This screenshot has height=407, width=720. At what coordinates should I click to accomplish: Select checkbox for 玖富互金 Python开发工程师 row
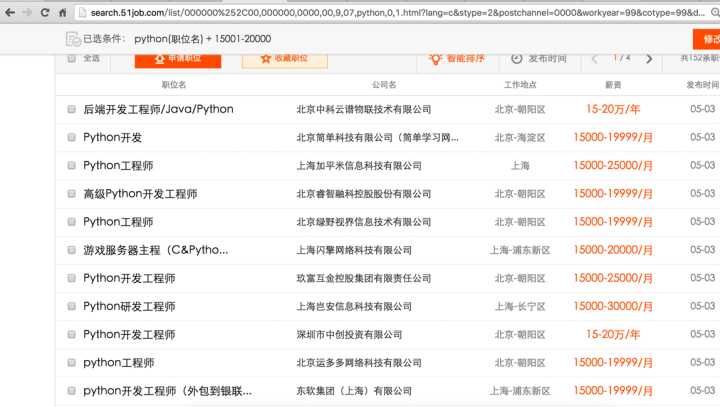(x=71, y=278)
